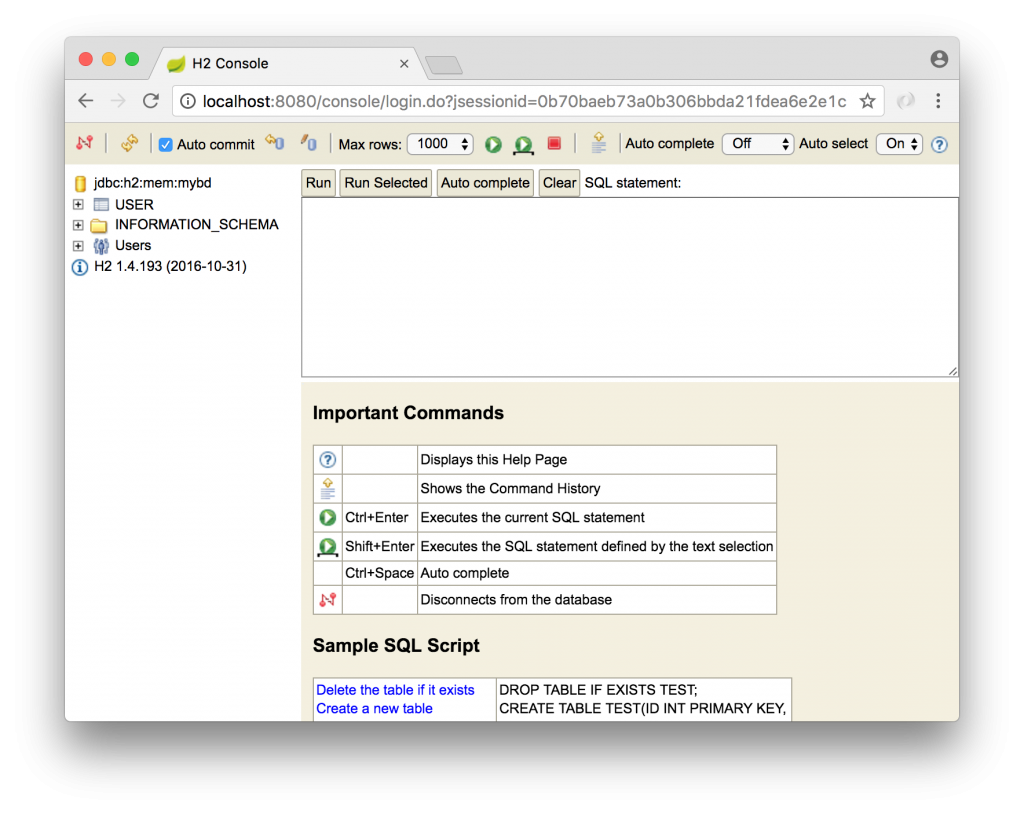Click command history icon in commands table
1024x814 pixels.
tap(327, 489)
